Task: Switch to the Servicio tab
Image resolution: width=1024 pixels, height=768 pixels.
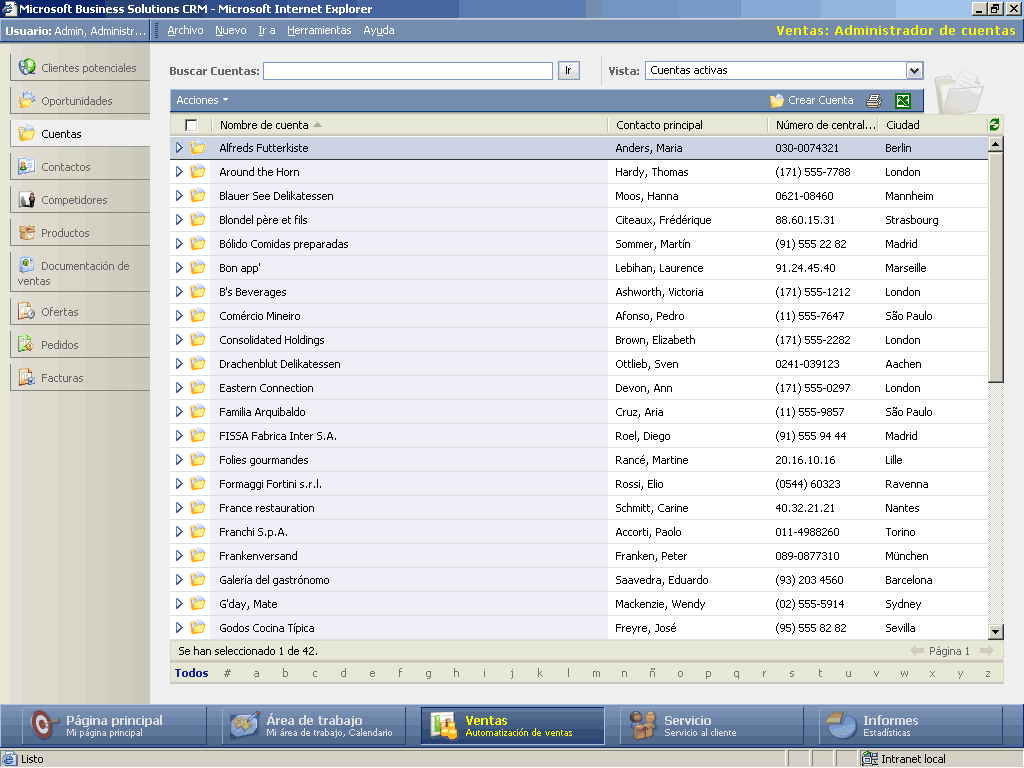Action: (x=711, y=726)
